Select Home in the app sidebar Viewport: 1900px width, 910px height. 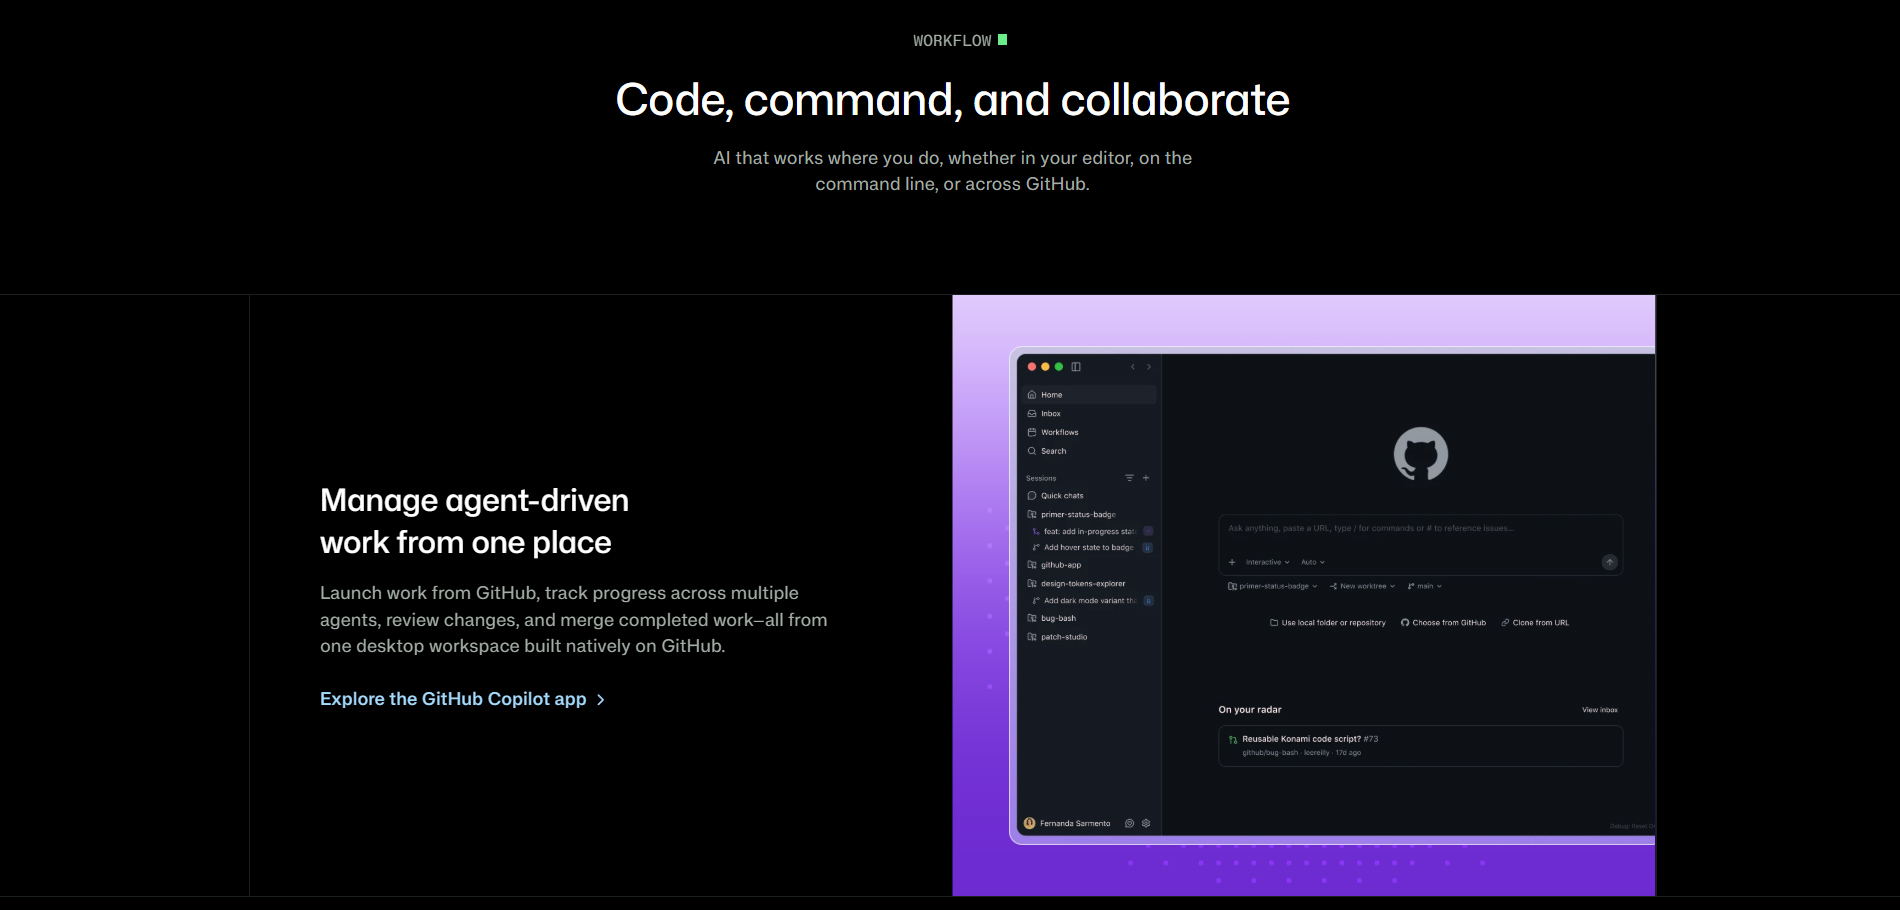click(1090, 395)
